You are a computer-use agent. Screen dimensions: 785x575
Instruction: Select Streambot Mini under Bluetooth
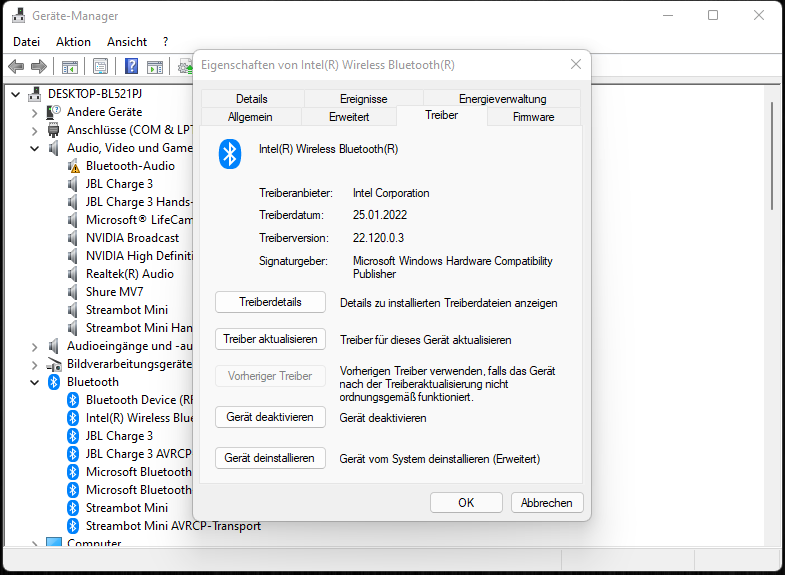(127, 508)
